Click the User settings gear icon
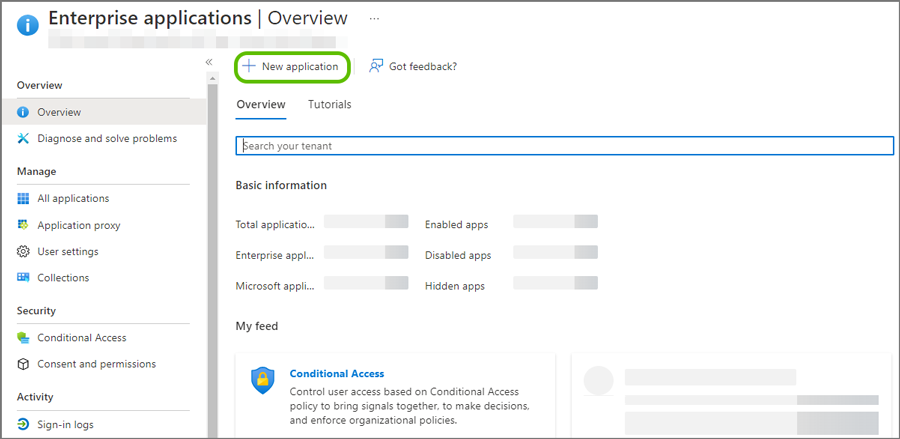The width and height of the screenshot is (900, 439). pyautogui.click(x=24, y=251)
